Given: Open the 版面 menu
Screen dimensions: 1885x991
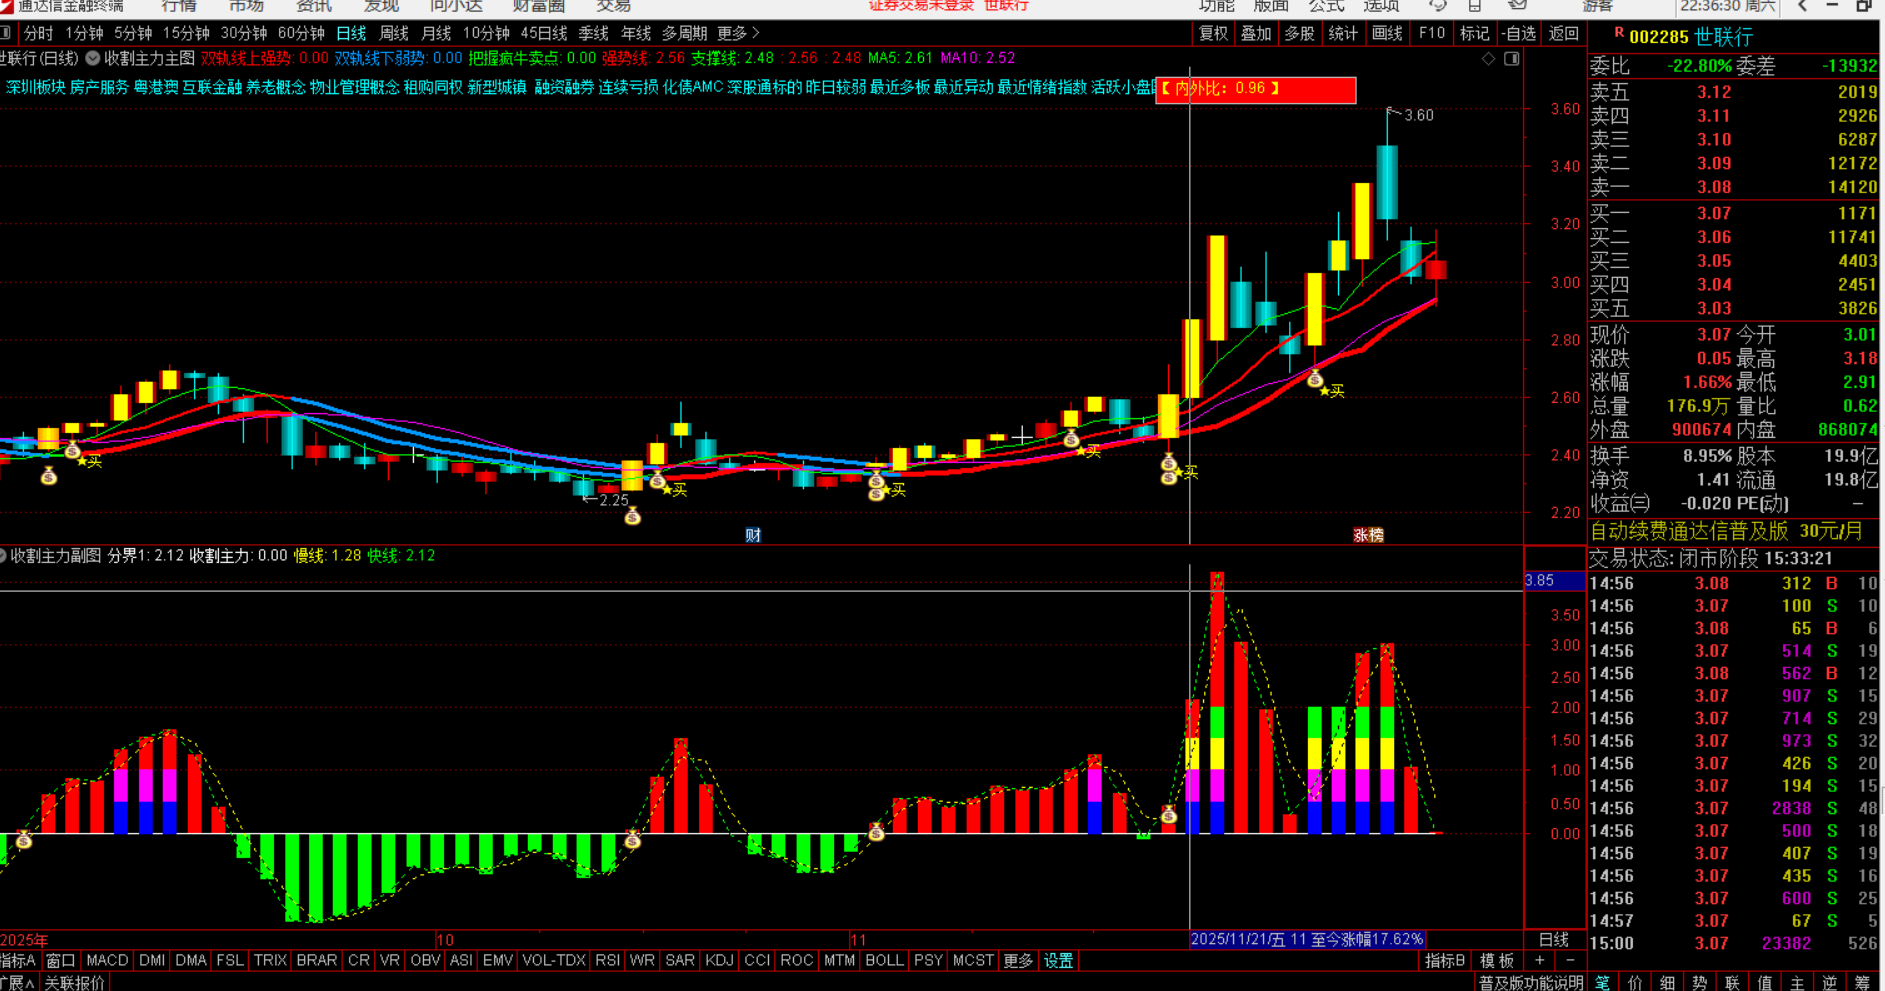Looking at the screenshot, I should (x=1272, y=6).
